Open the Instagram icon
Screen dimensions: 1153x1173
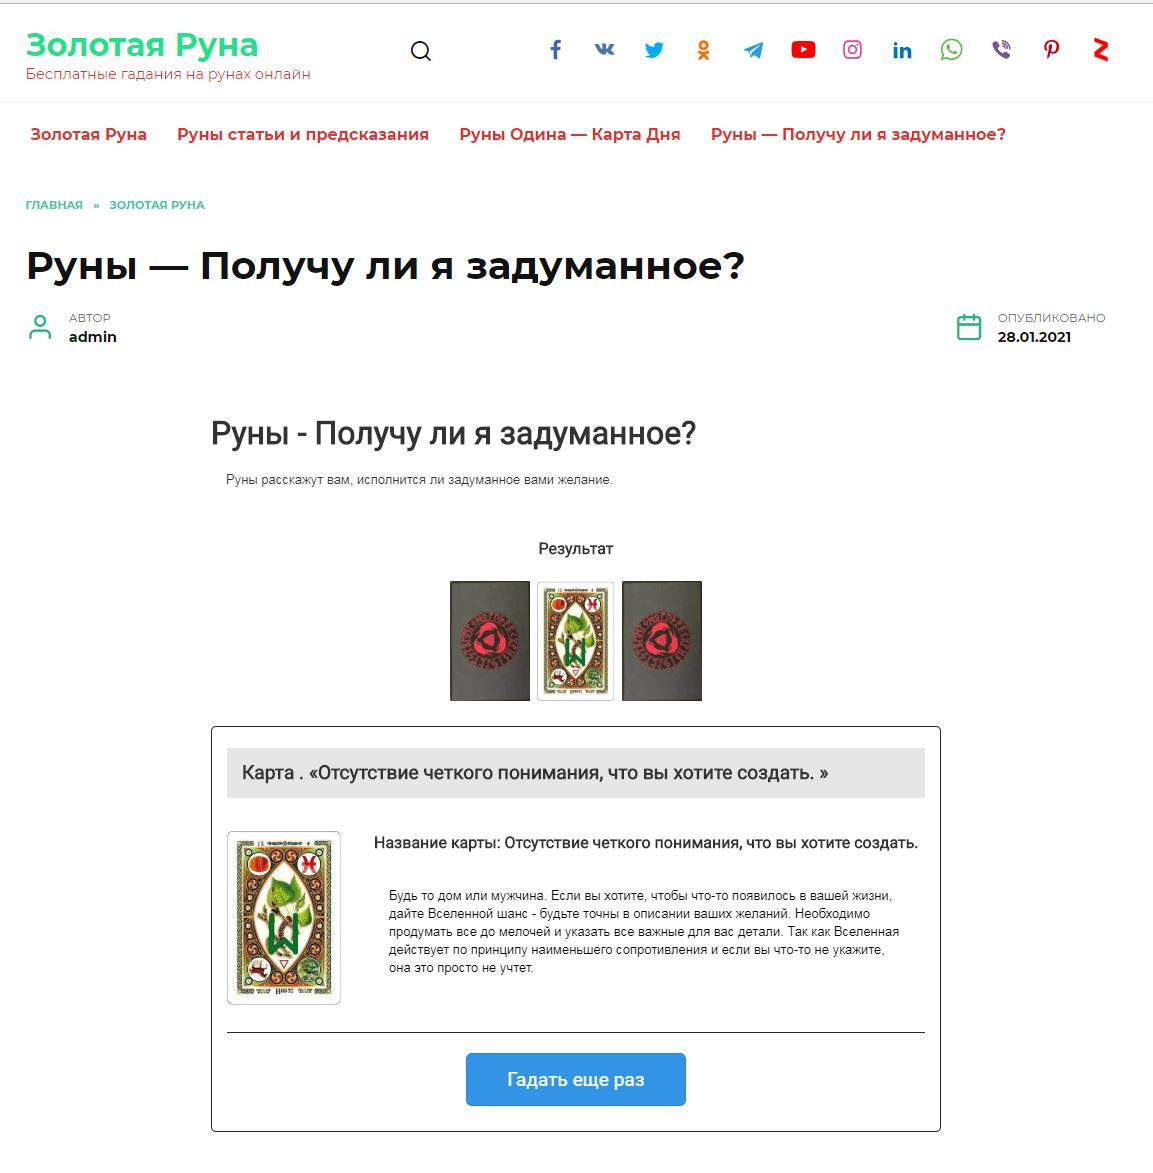(852, 49)
